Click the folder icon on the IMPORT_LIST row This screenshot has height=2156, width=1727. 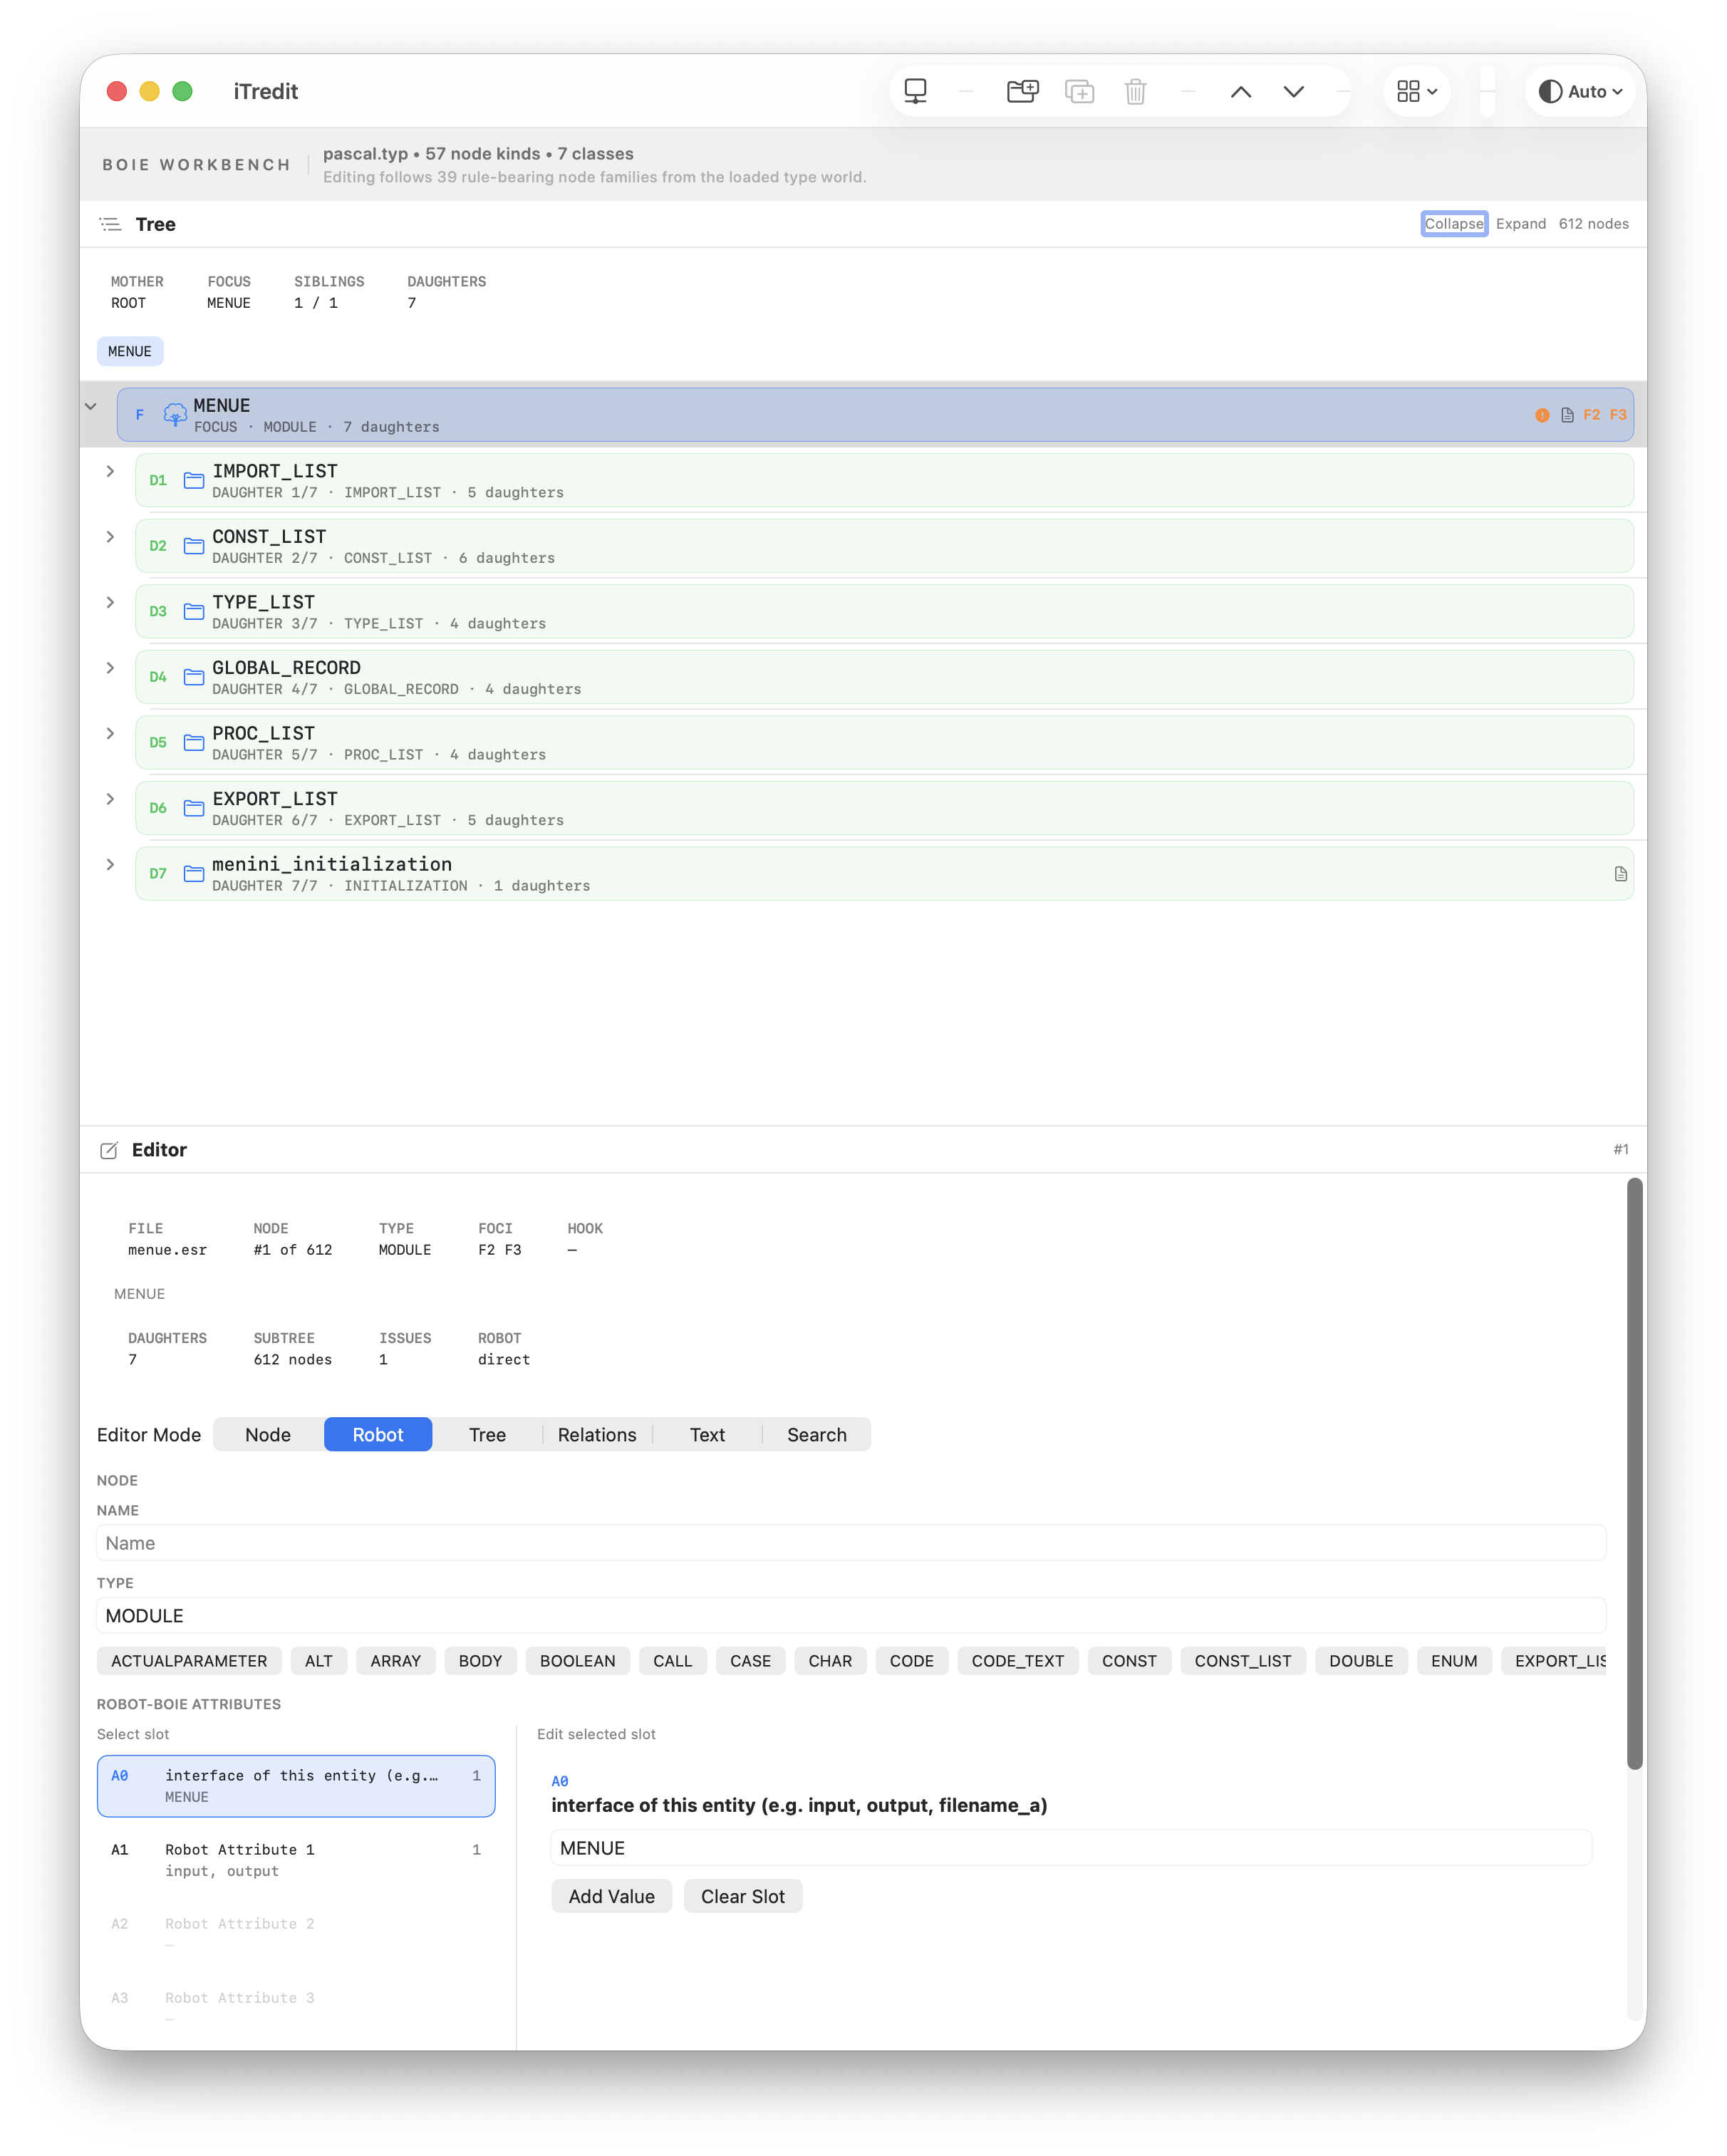194,480
